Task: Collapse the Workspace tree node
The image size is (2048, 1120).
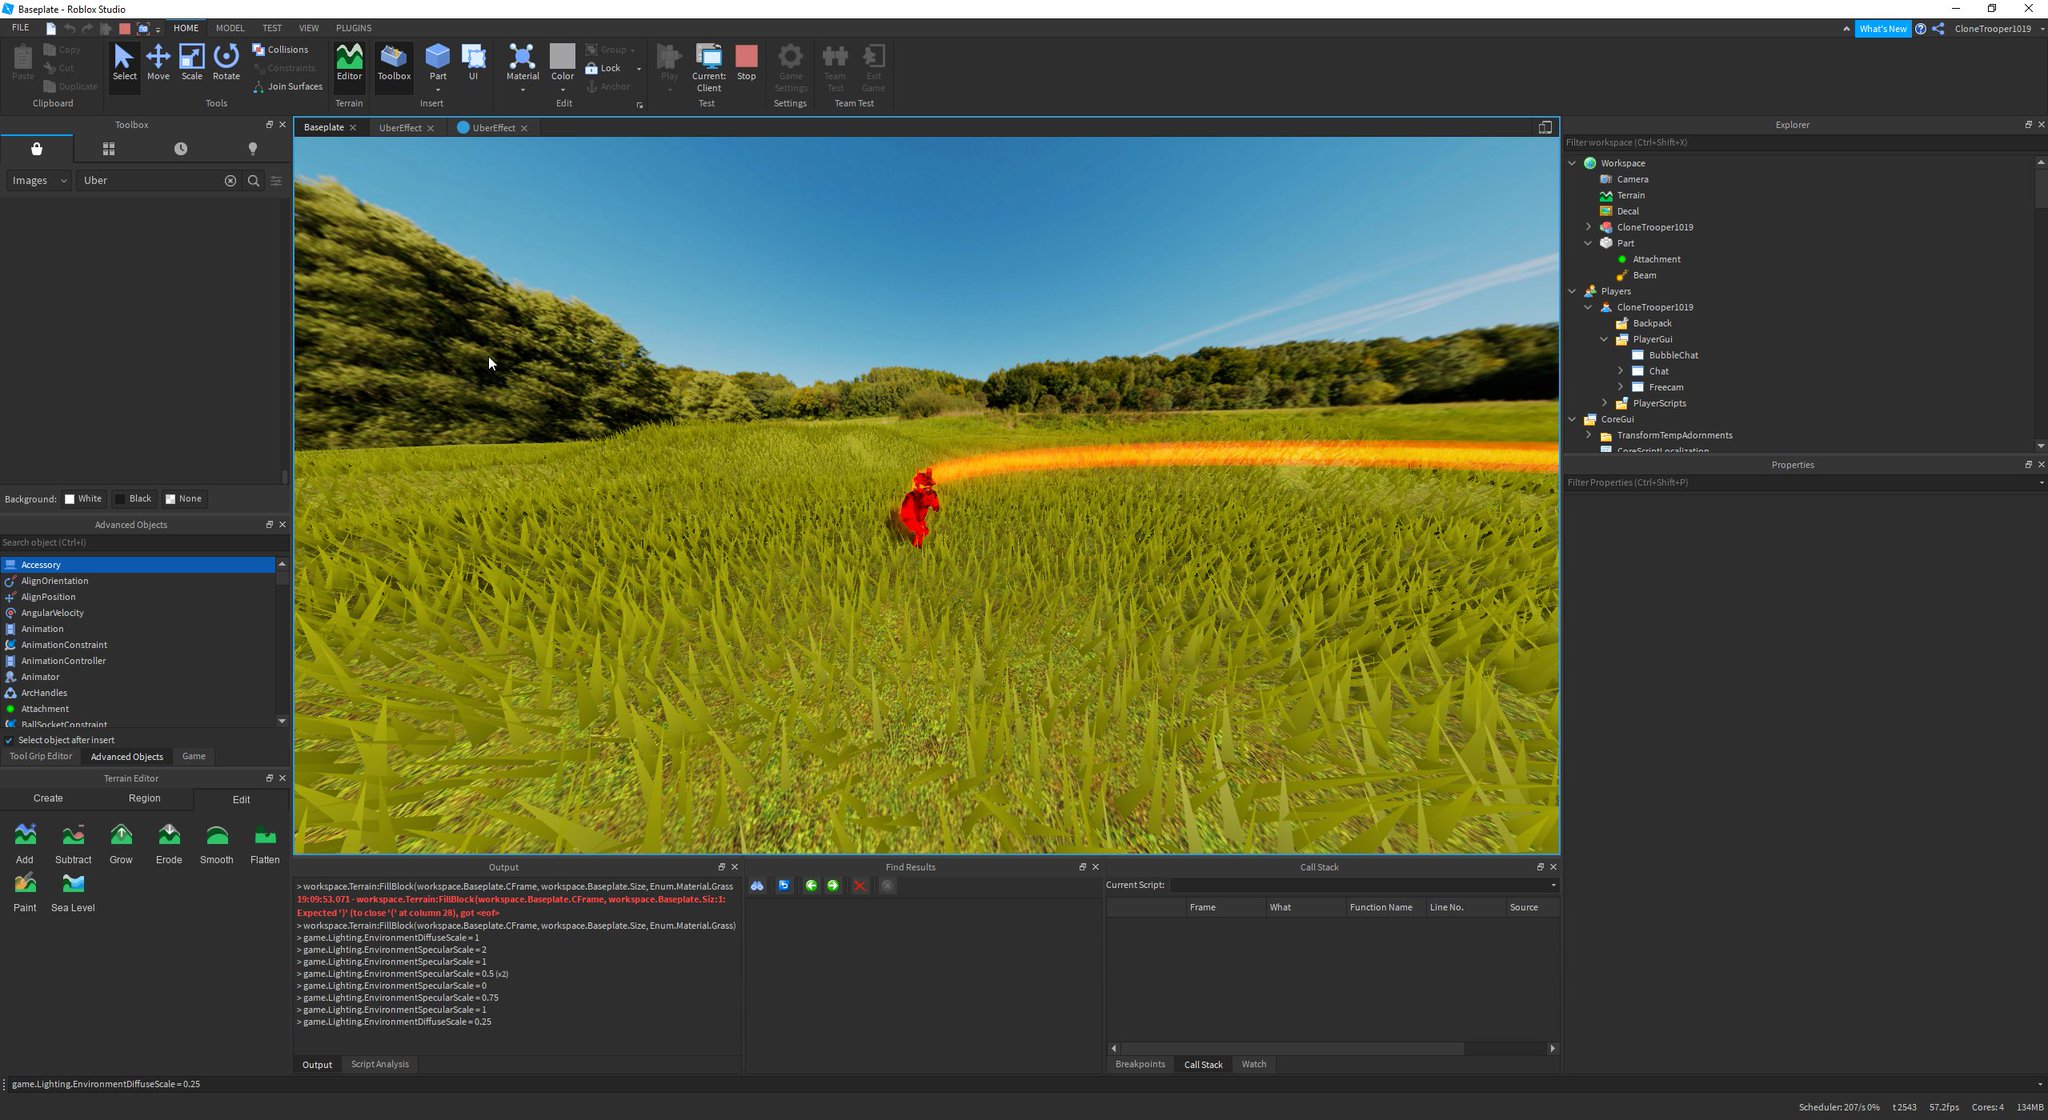Action: pyautogui.click(x=1572, y=163)
